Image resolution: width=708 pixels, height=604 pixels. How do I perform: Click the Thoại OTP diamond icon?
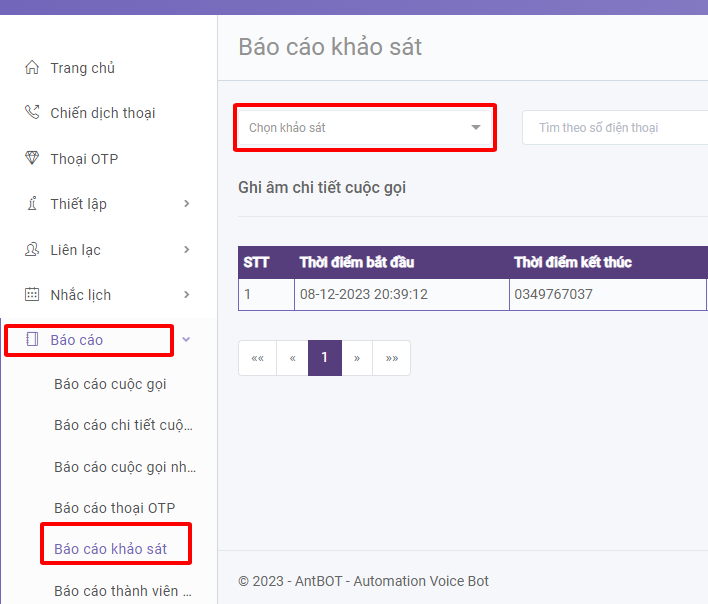click(x=32, y=158)
